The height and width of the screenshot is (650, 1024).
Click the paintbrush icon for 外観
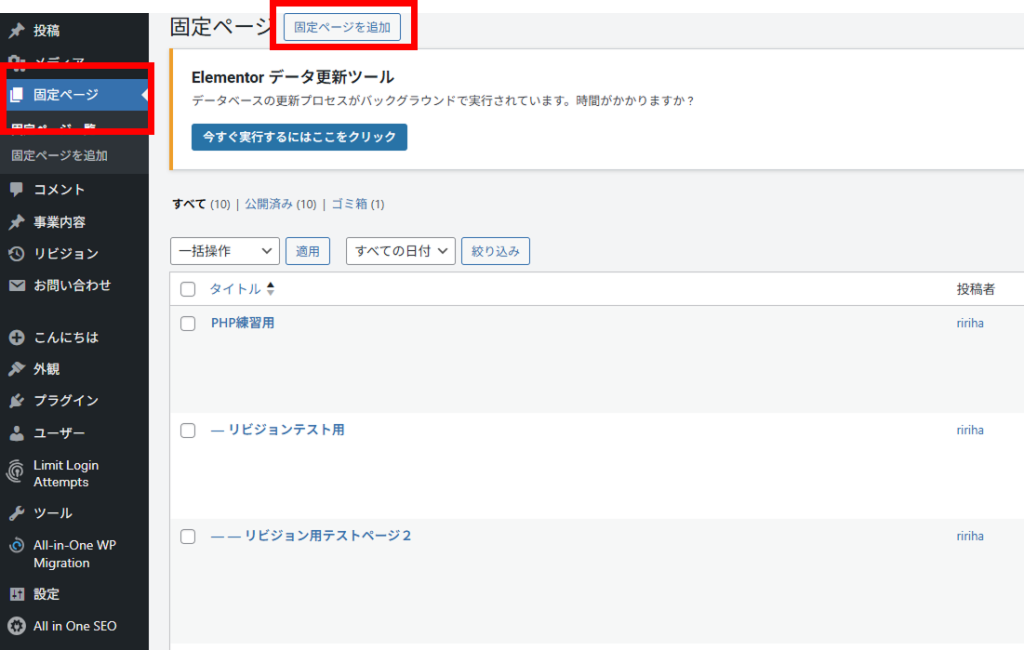[16, 369]
